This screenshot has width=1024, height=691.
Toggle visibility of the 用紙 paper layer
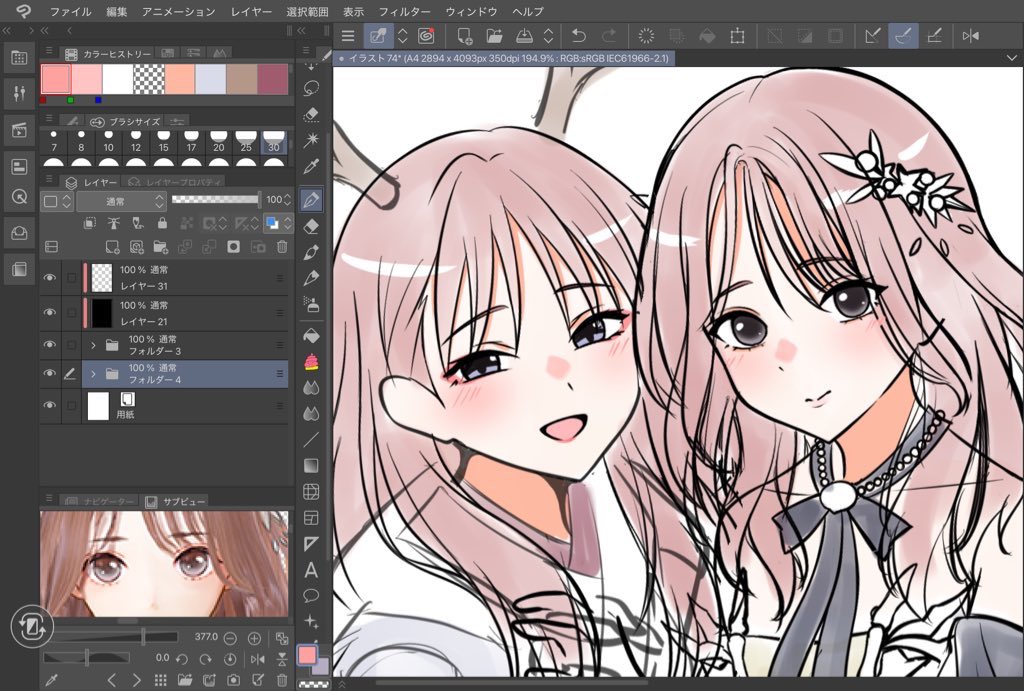[50, 405]
